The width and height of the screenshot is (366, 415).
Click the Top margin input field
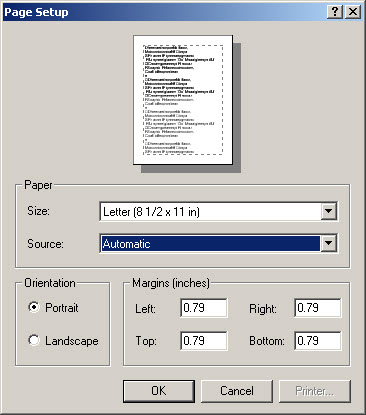[x=204, y=340]
